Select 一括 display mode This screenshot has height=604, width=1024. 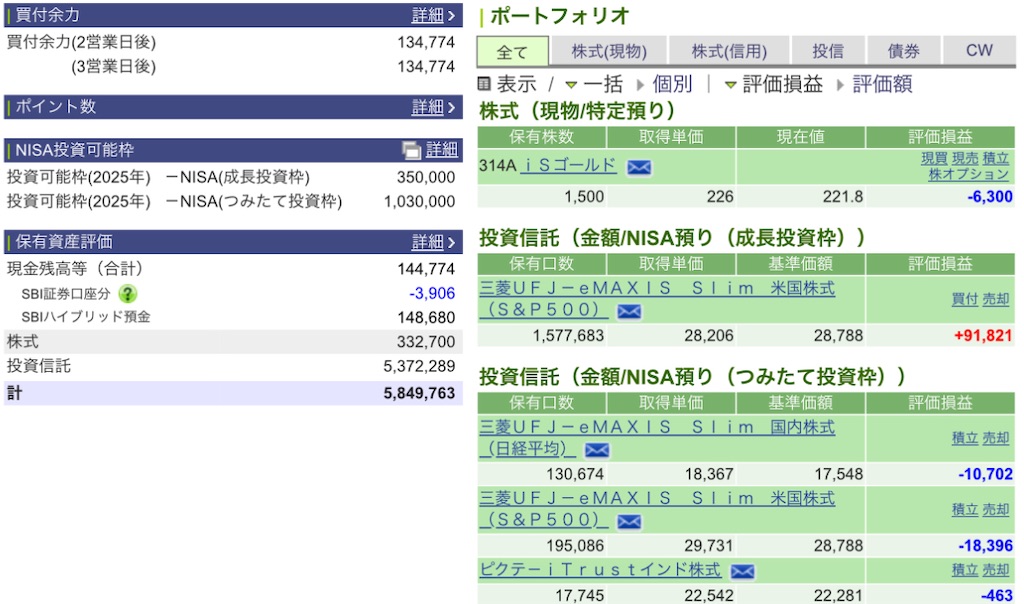pyautogui.click(x=594, y=84)
